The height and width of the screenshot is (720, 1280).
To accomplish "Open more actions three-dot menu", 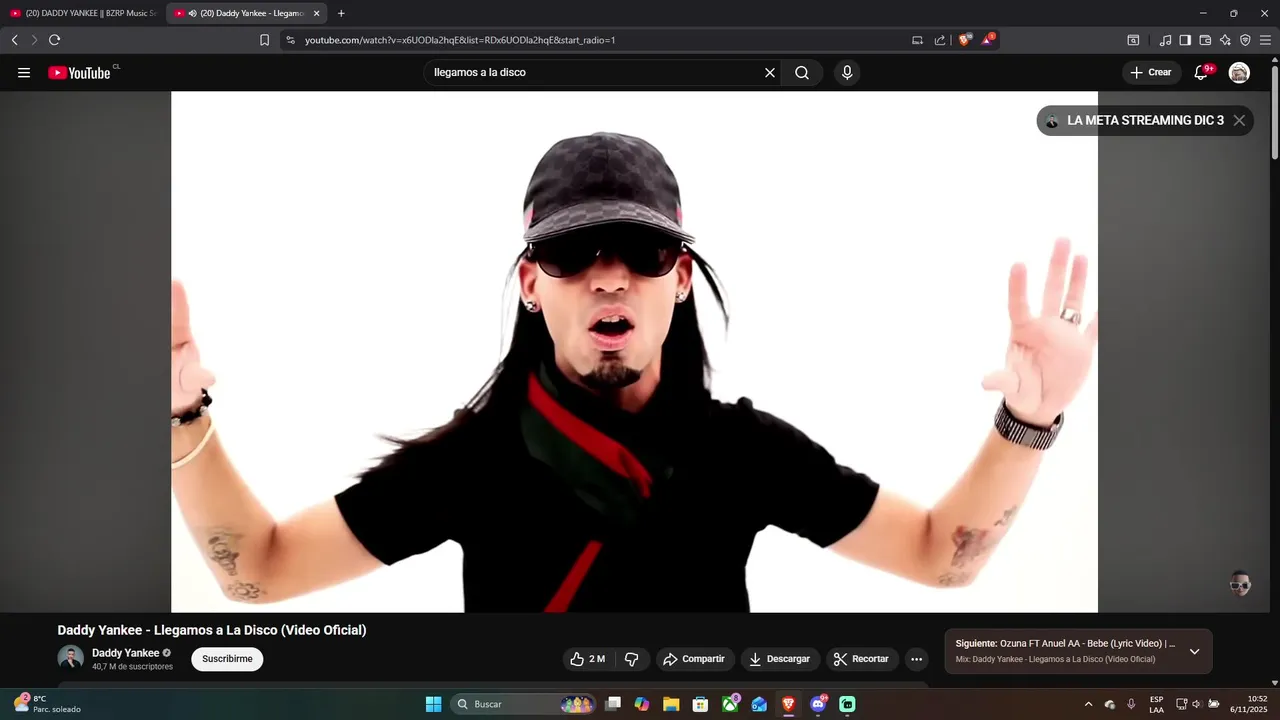I will pos(916,659).
